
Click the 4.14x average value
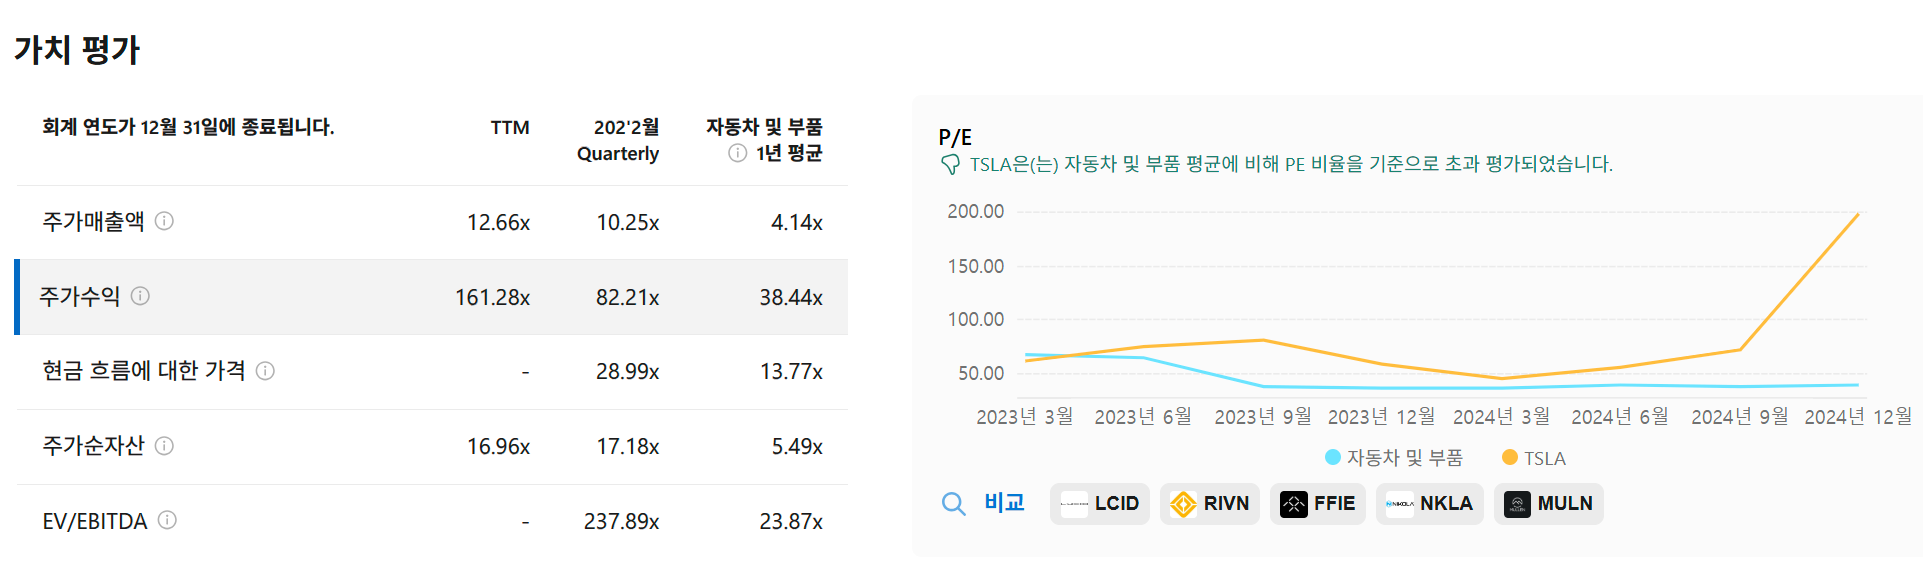(x=797, y=223)
